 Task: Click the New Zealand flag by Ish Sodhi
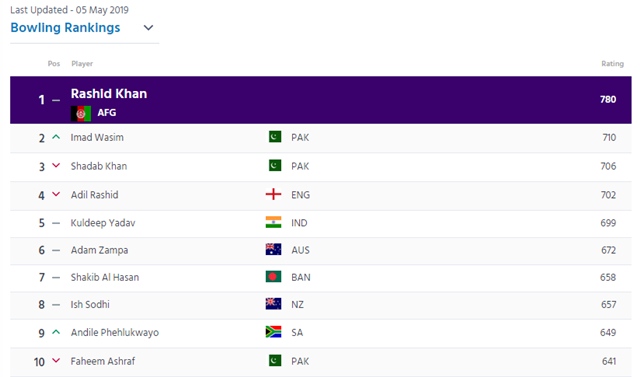pos(273,304)
